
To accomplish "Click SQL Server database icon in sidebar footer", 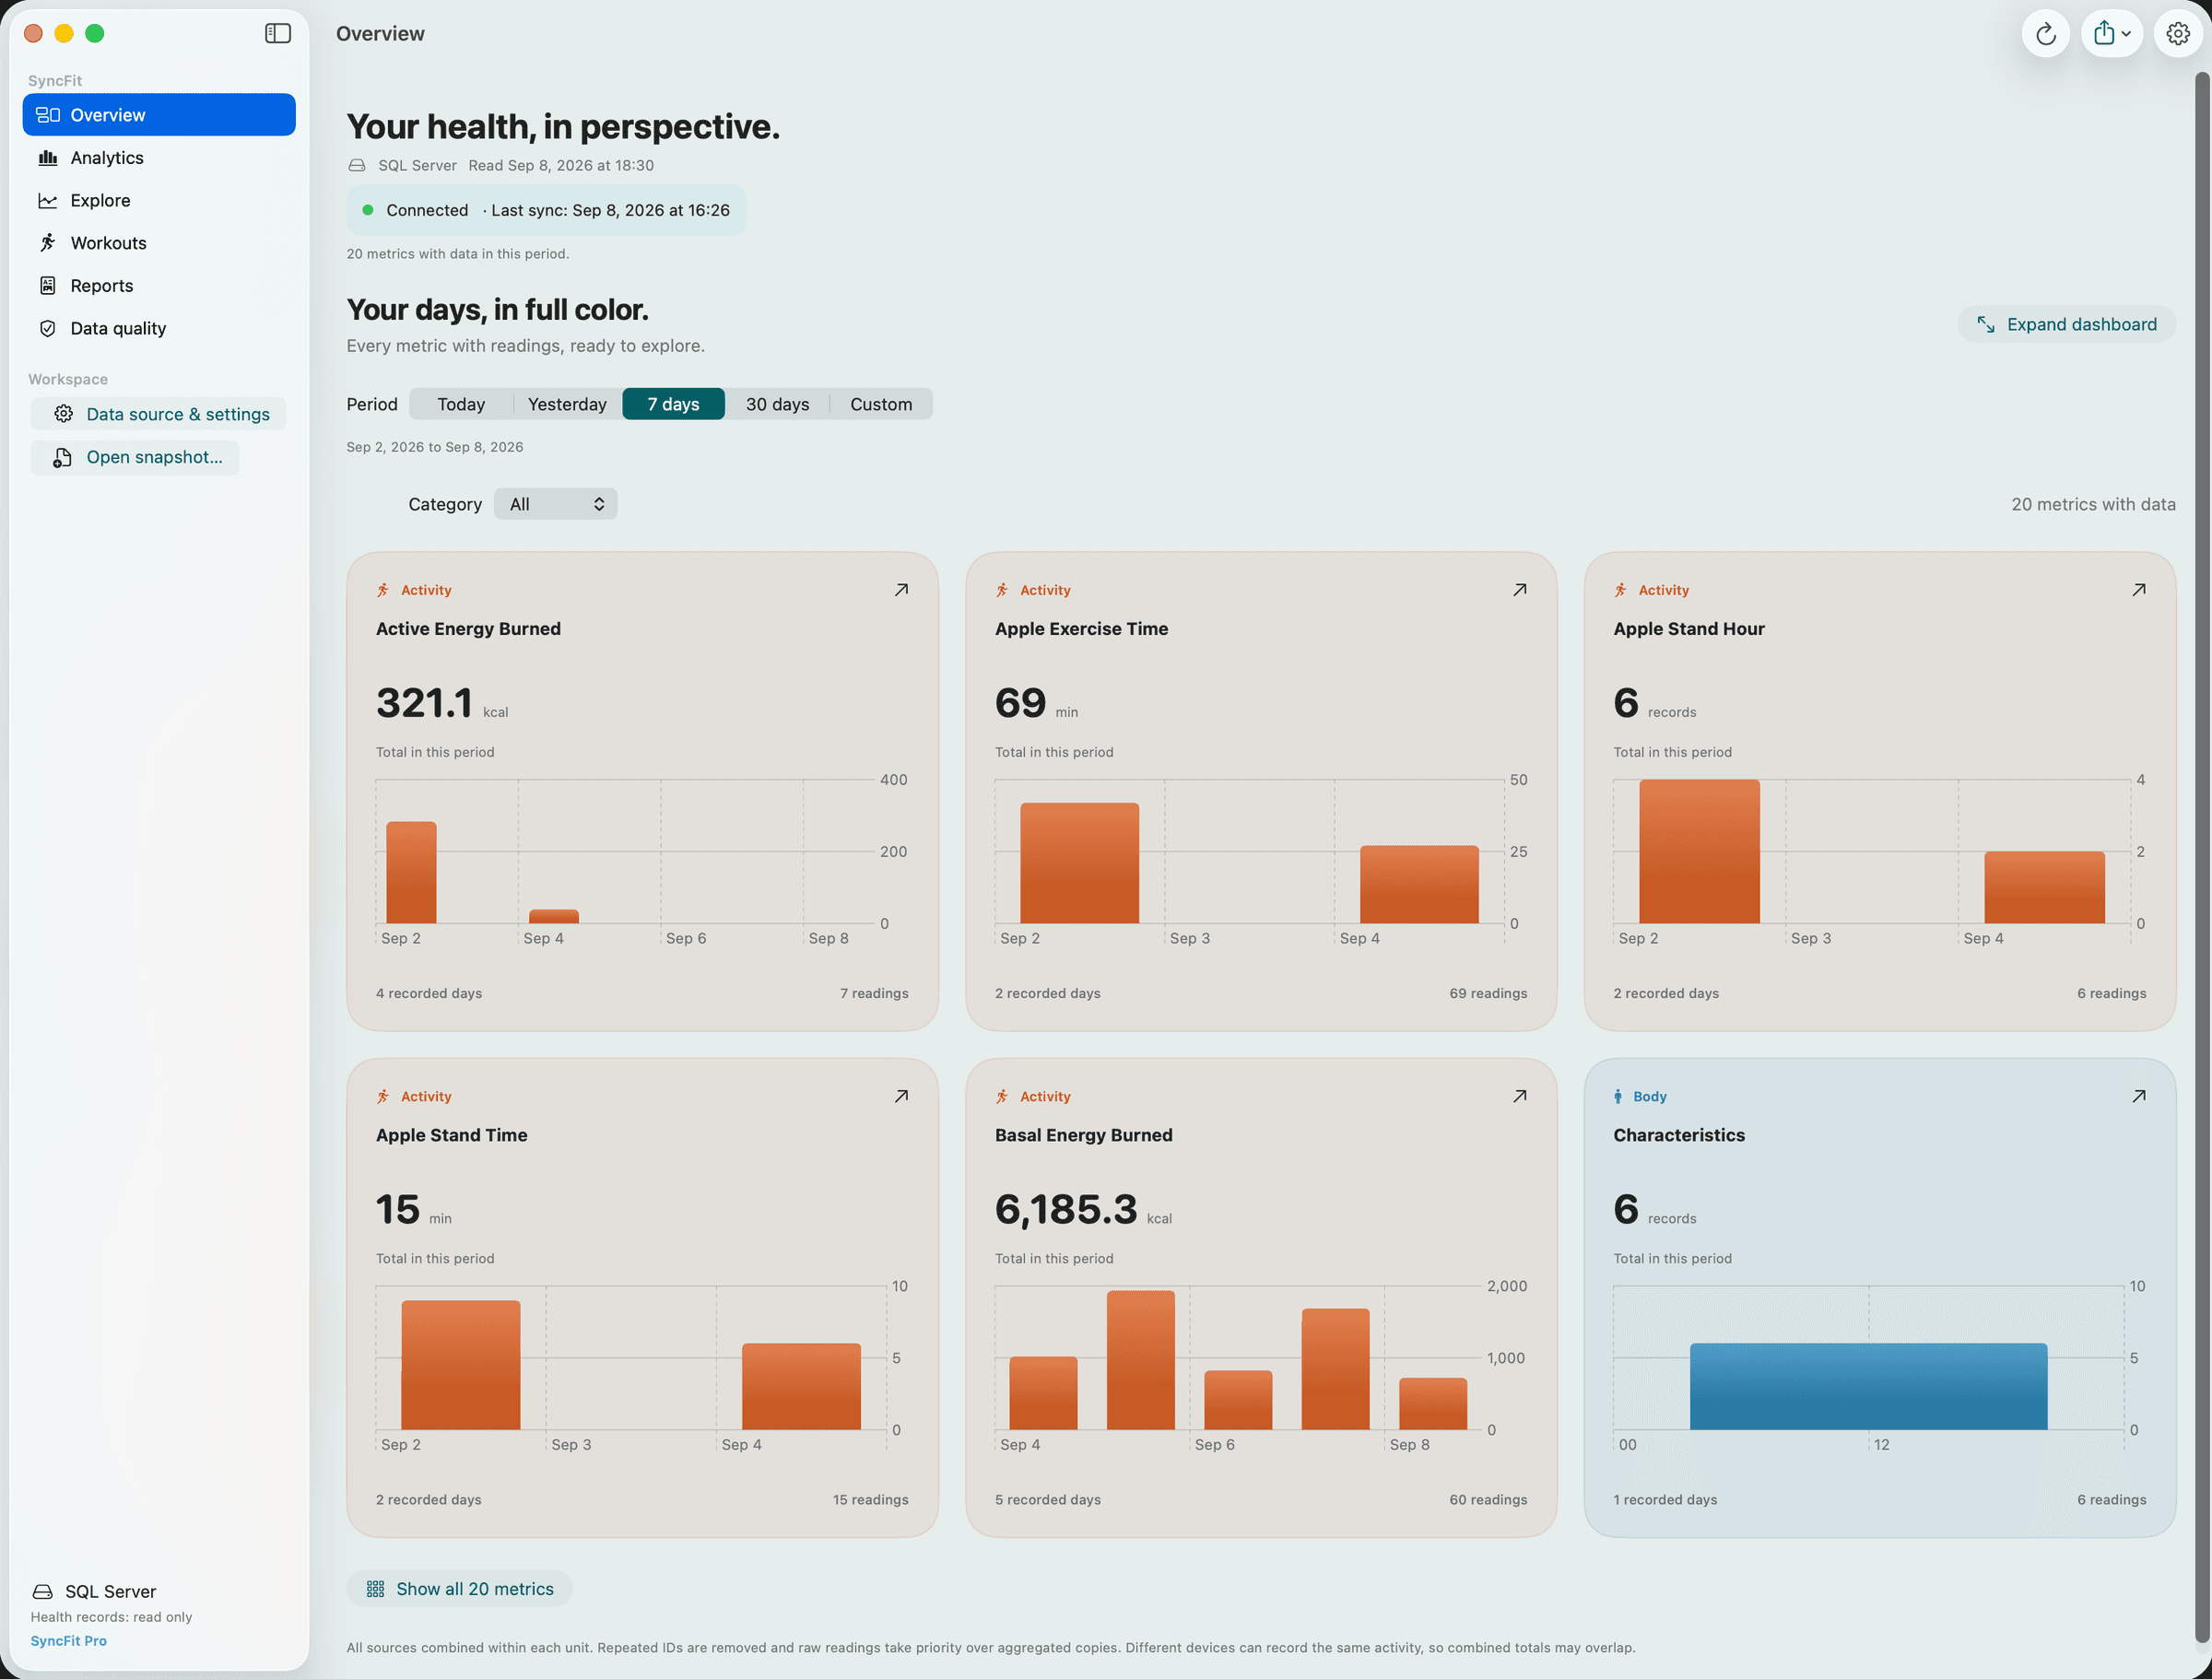I will coord(43,1592).
